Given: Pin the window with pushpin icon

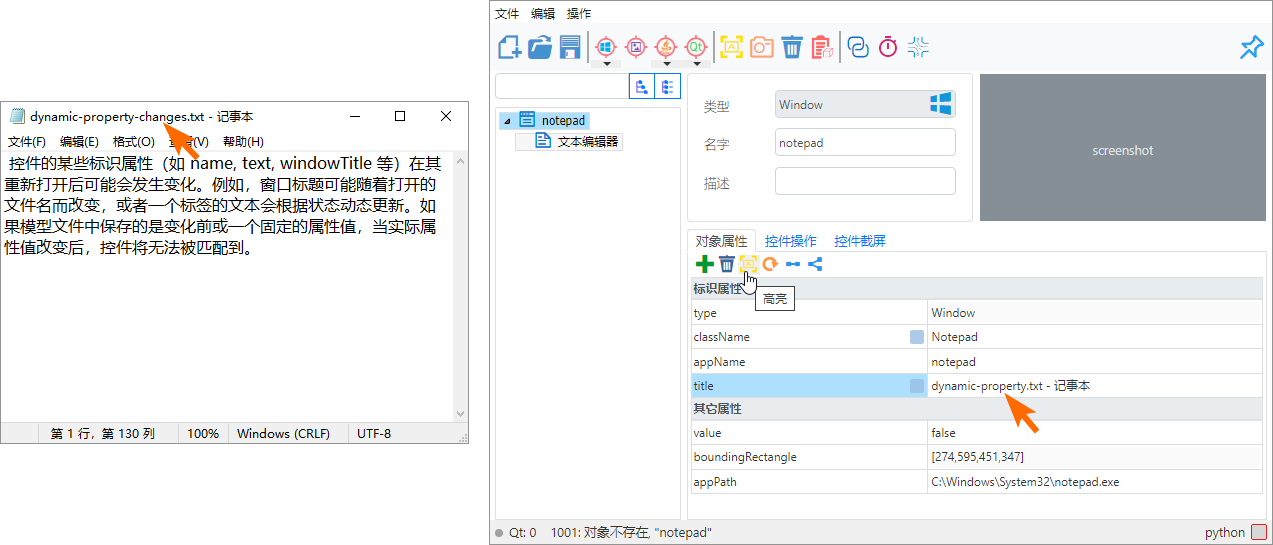Looking at the screenshot, I should click(1251, 47).
